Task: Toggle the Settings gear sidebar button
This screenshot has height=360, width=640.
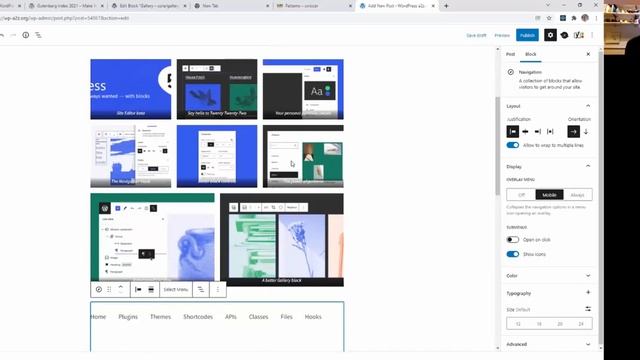Action: (x=550, y=35)
